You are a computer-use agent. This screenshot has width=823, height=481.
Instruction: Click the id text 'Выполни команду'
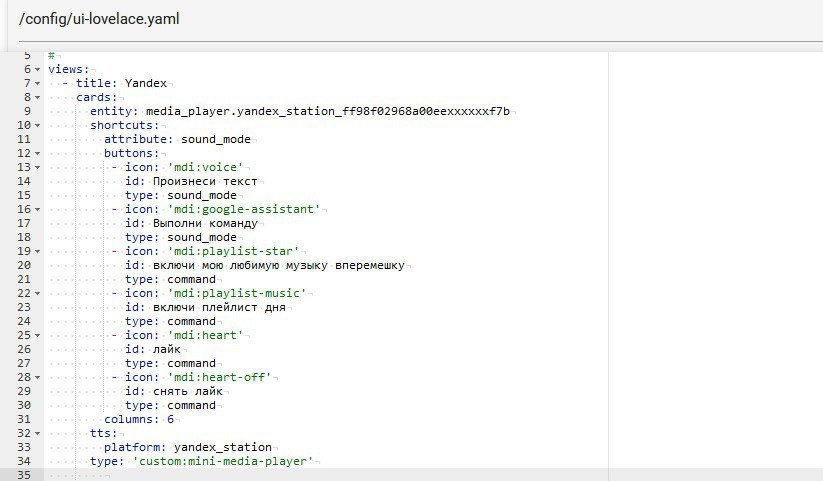205,223
